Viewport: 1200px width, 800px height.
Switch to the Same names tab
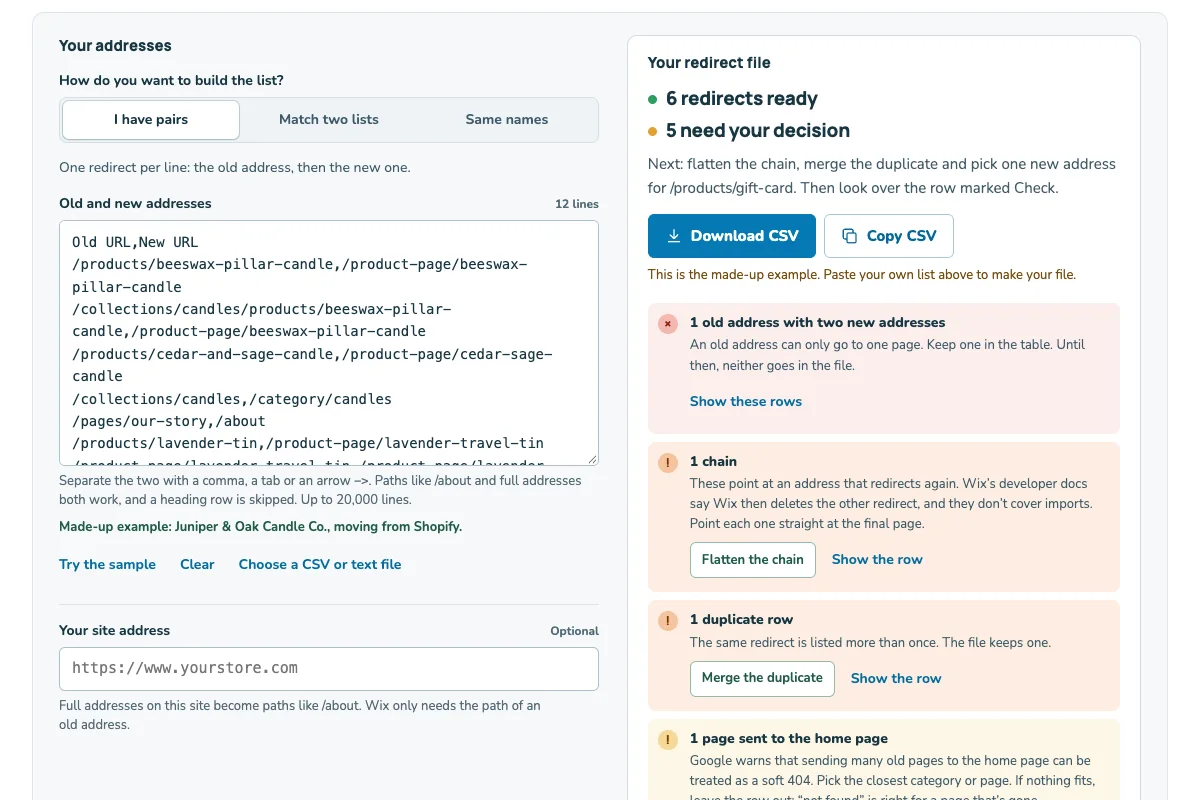pos(507,120)
